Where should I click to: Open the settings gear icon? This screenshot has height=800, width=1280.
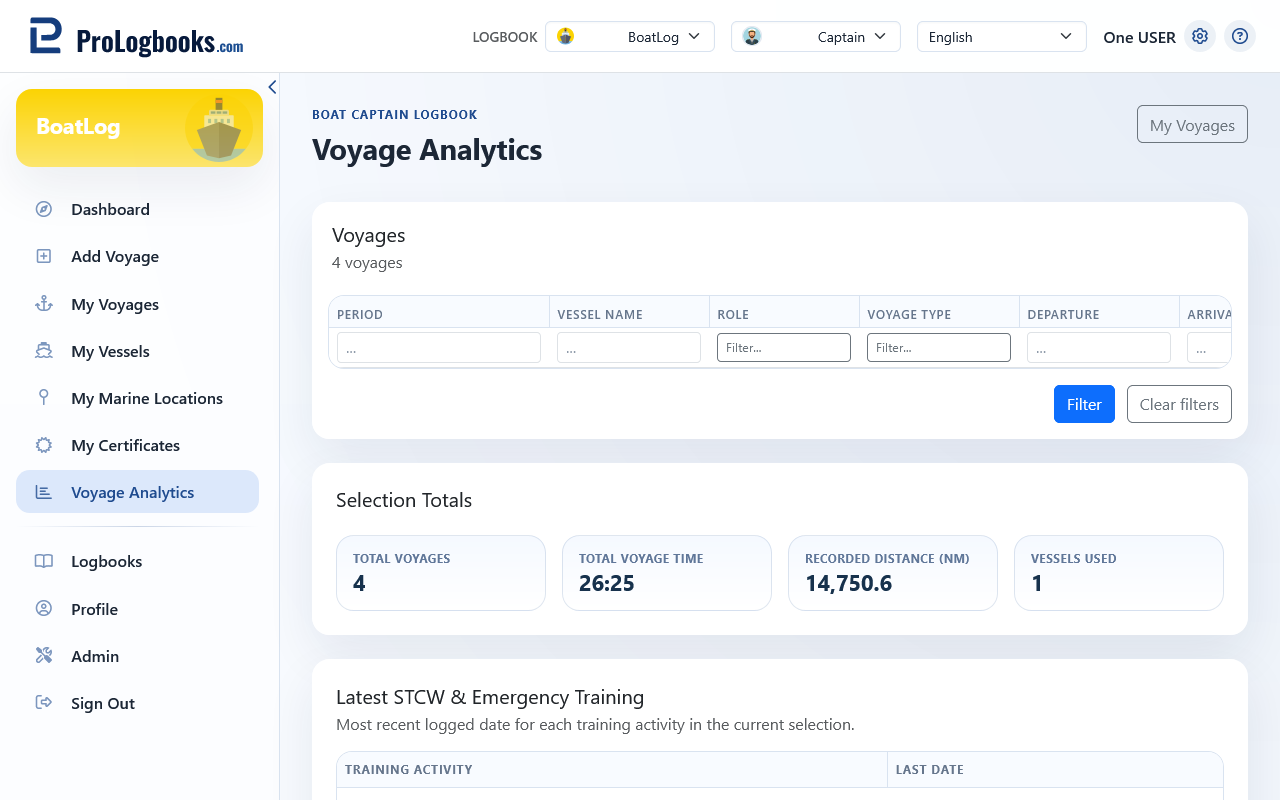pos(1200,36)
